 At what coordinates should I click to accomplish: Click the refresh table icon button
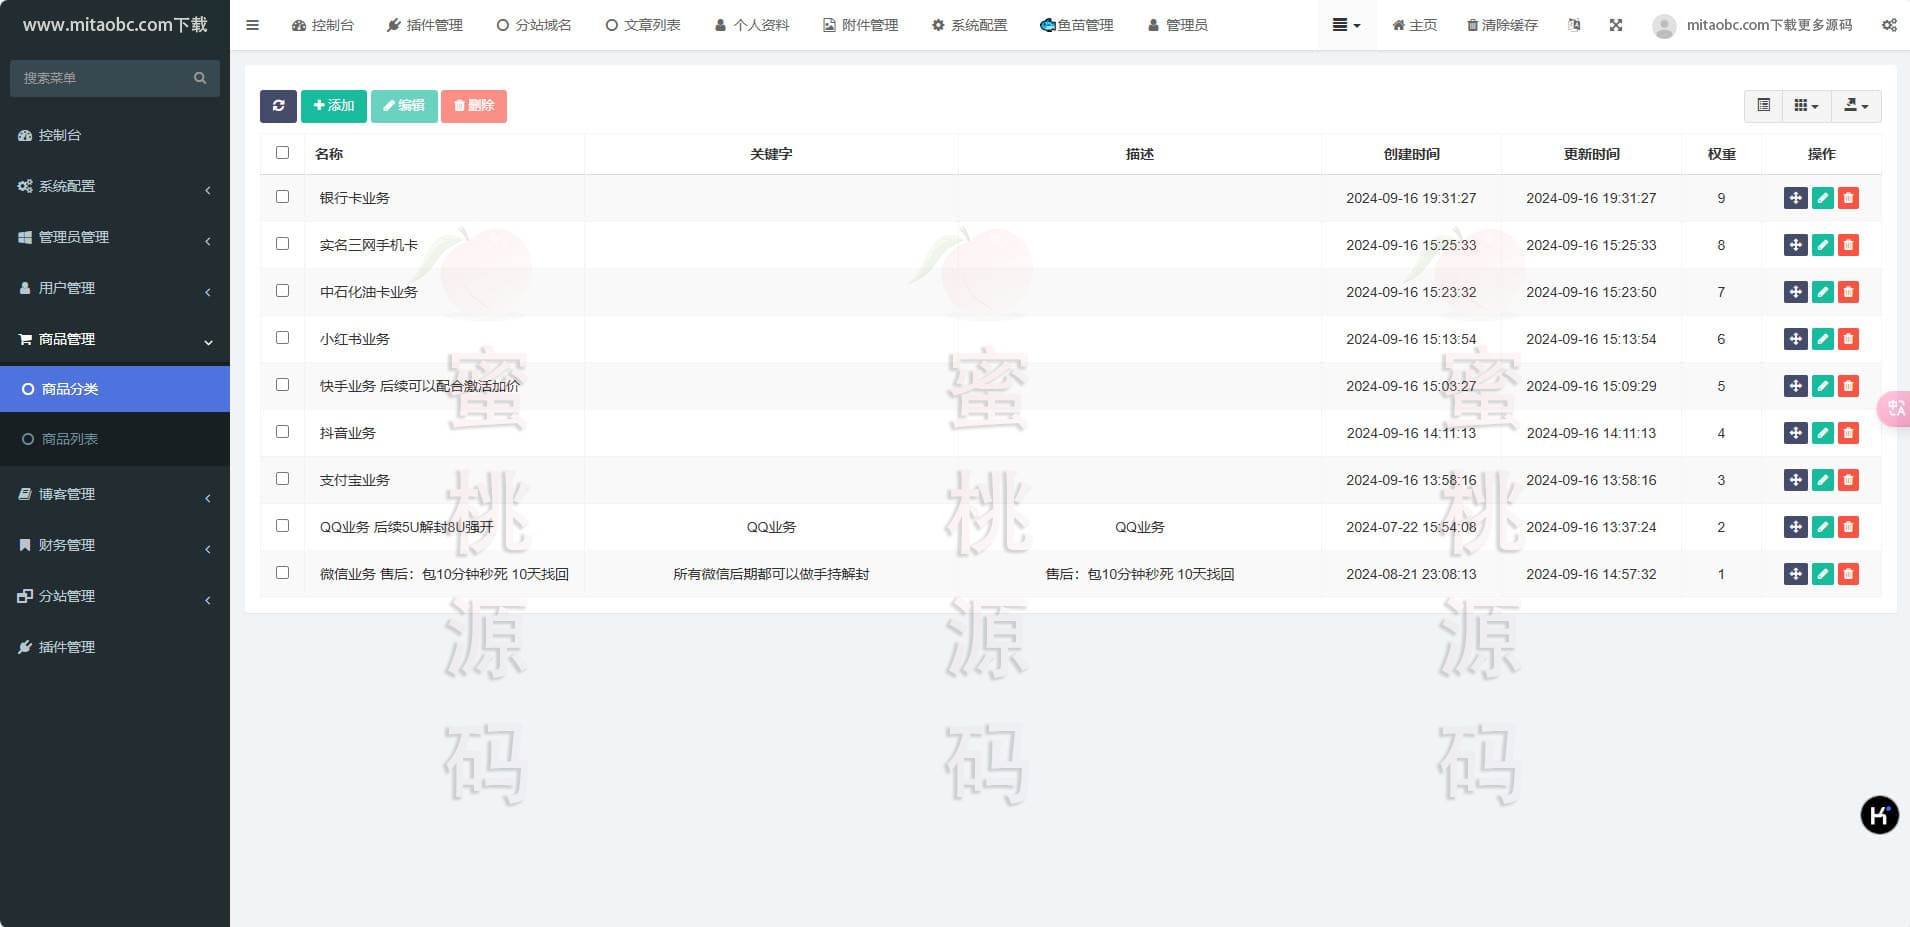278,106
